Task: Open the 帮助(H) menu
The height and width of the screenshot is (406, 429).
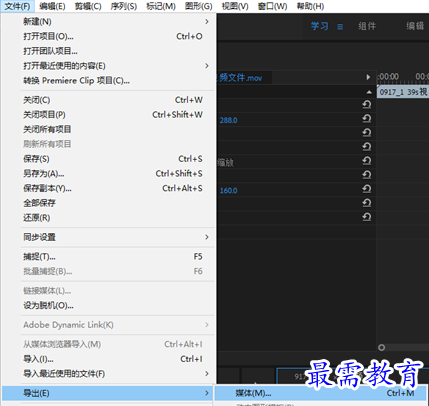Action: [310, 6]
